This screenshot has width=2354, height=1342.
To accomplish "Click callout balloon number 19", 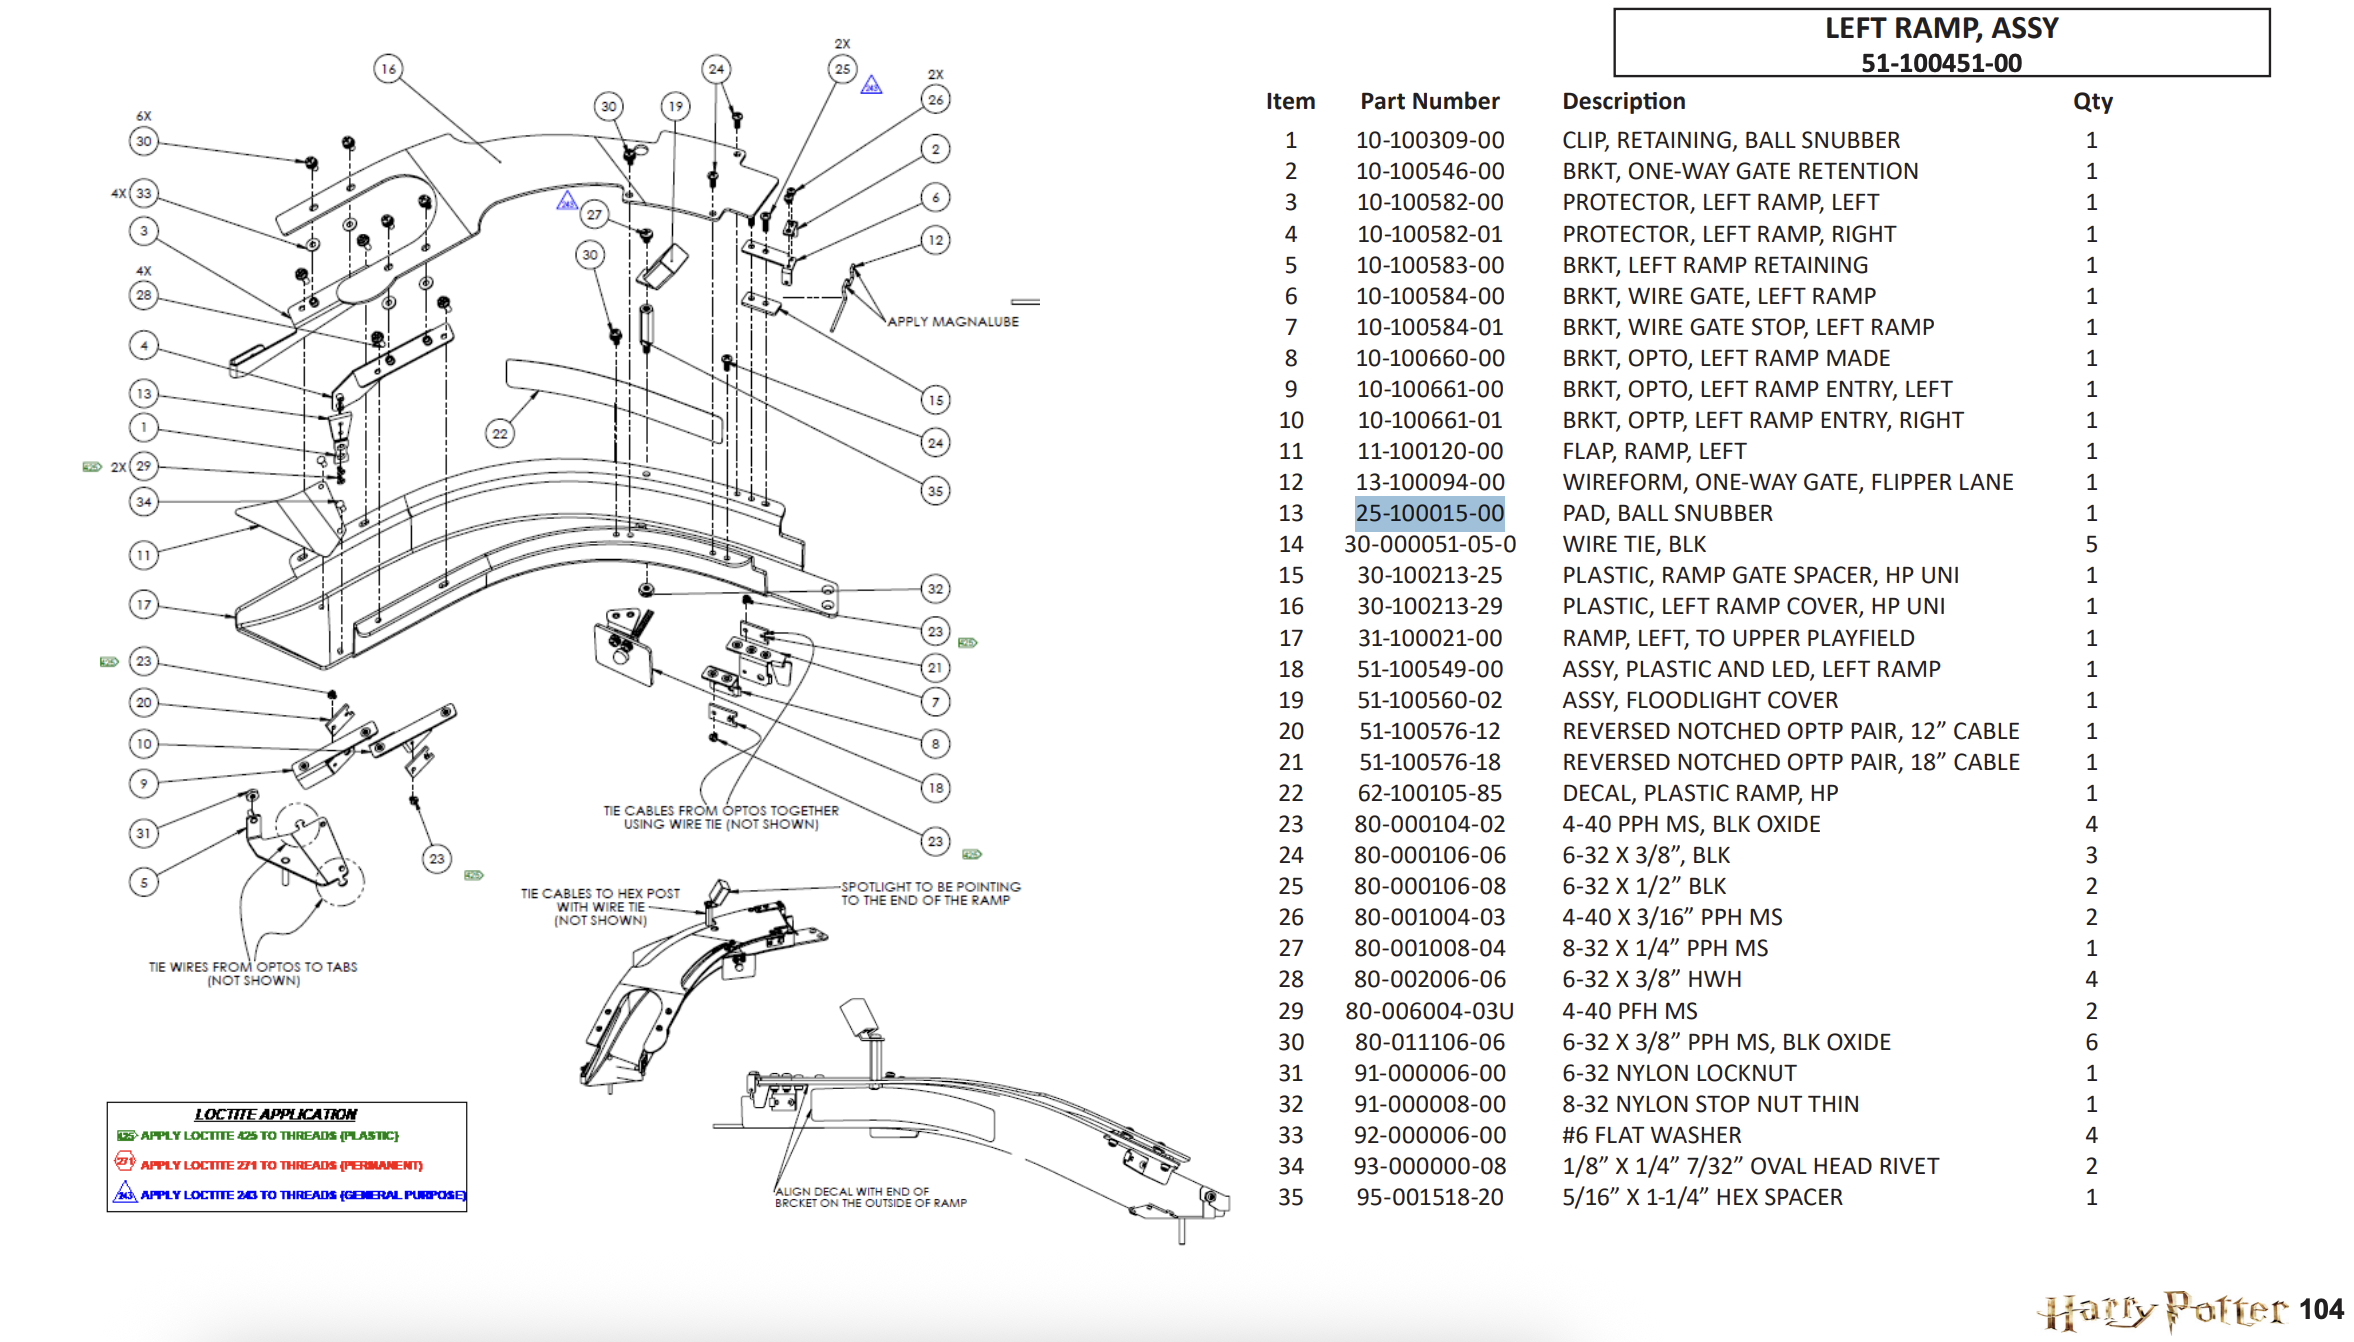I will [x=676, y=106].
